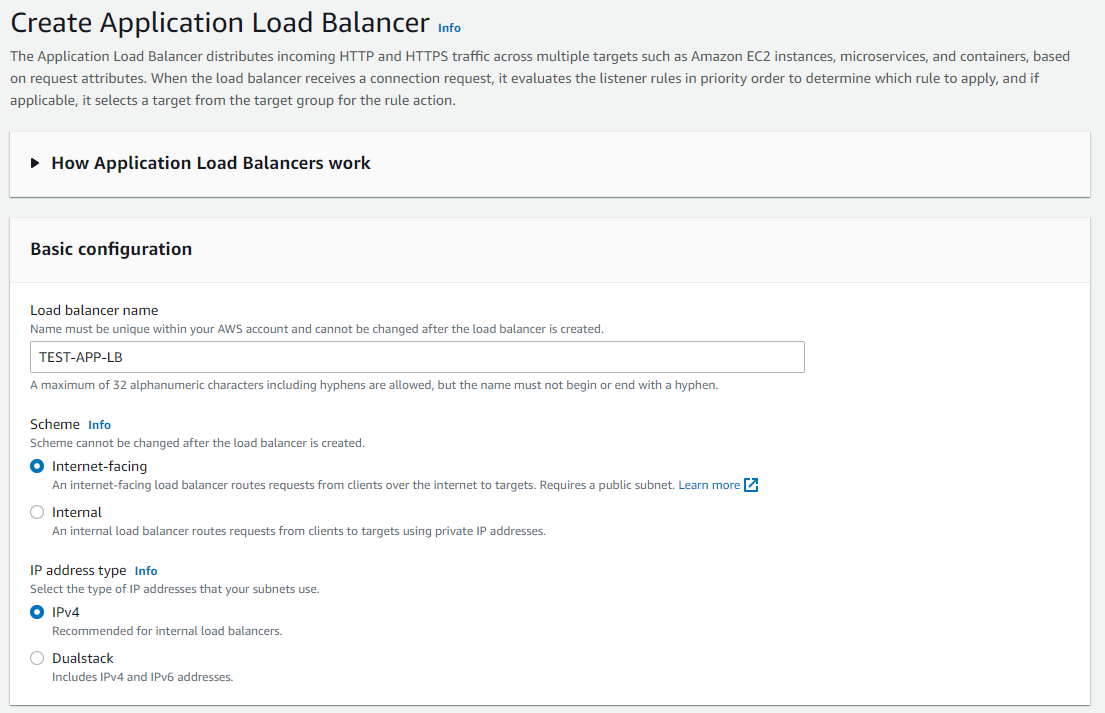Click the Basic configuration section heading
Screen dimensions: 1105x713
click(111, 249)
